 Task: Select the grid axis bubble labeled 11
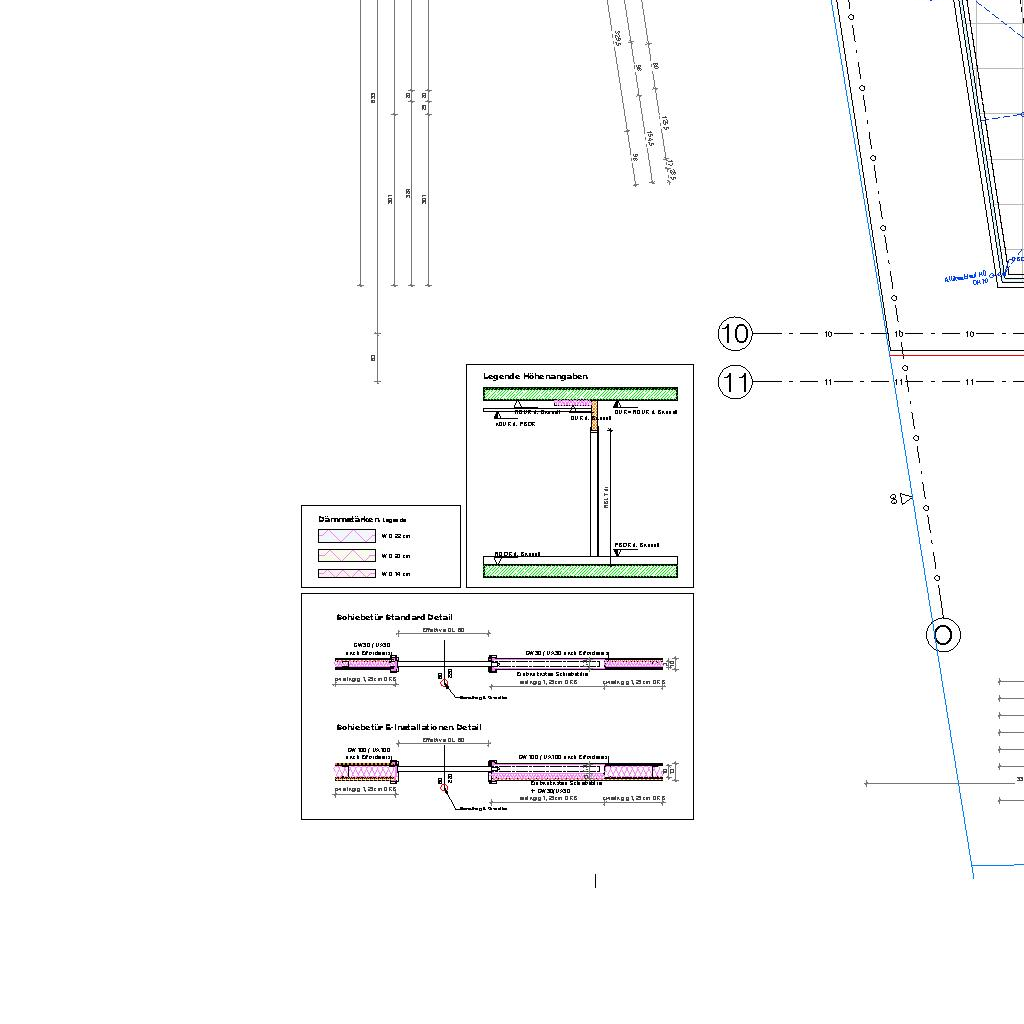735,382
